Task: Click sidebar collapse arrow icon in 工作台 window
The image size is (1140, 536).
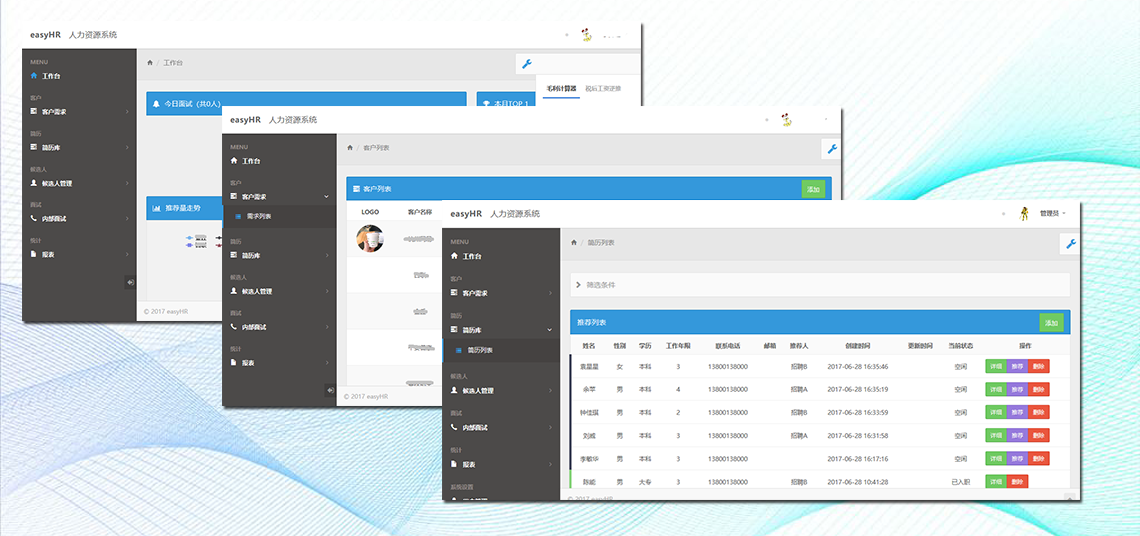Action: click(130, 283)
